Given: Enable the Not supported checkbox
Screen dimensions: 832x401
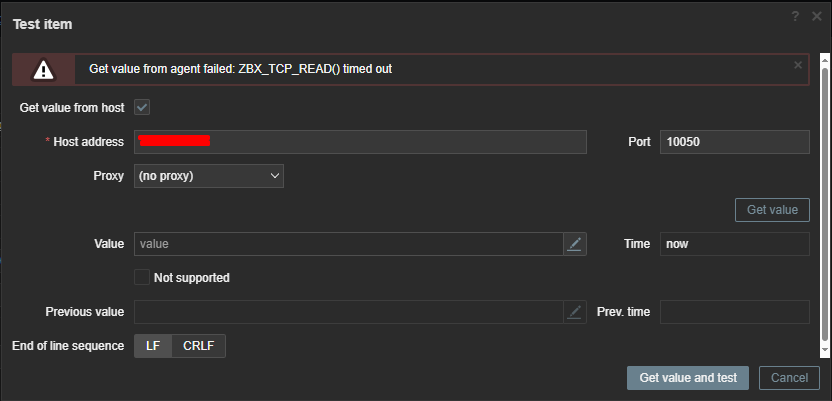Looking at the screenshot, I should coord(142,277).
